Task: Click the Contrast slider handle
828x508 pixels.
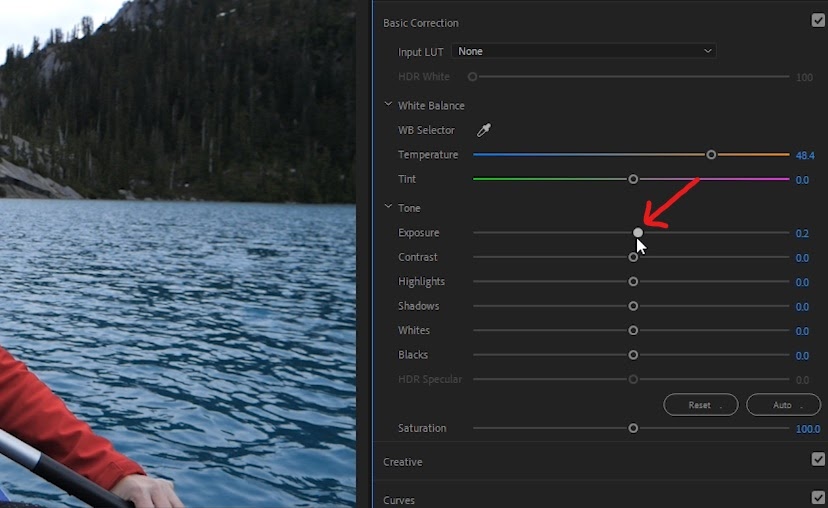Action: click(x=633, y=257)
